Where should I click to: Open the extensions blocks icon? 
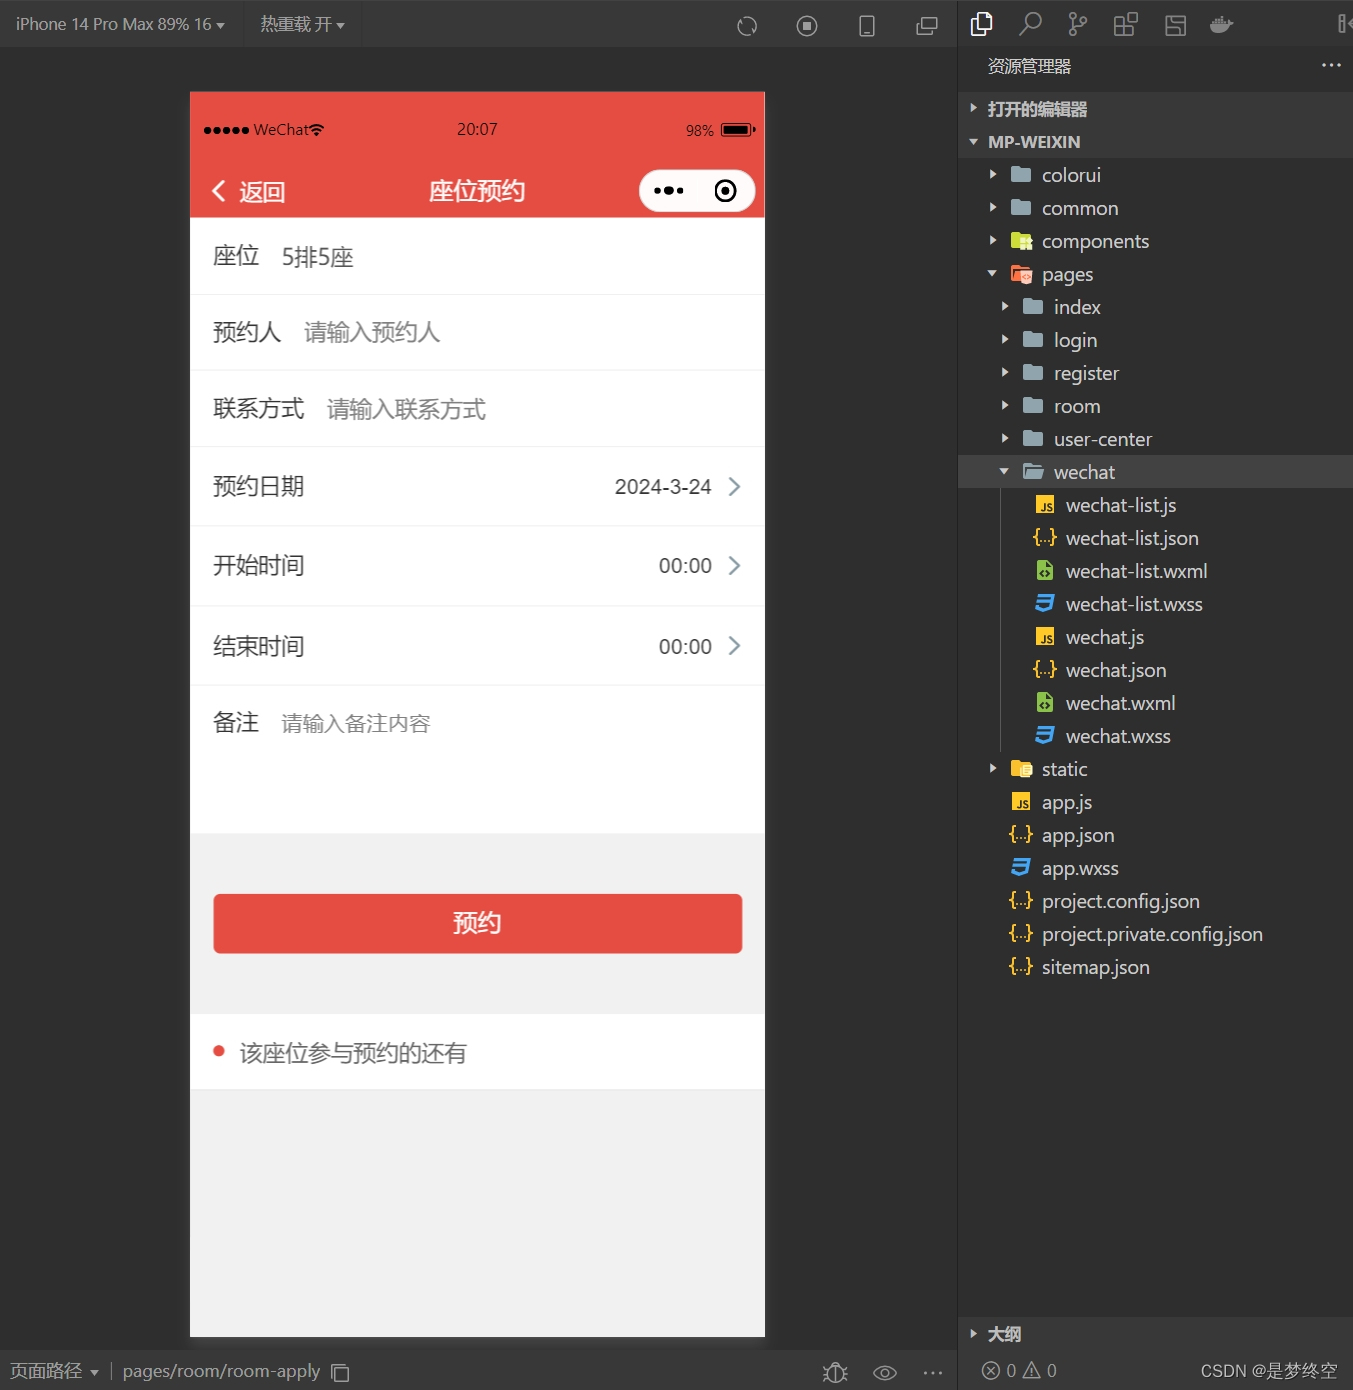[x=1126, y=24]
